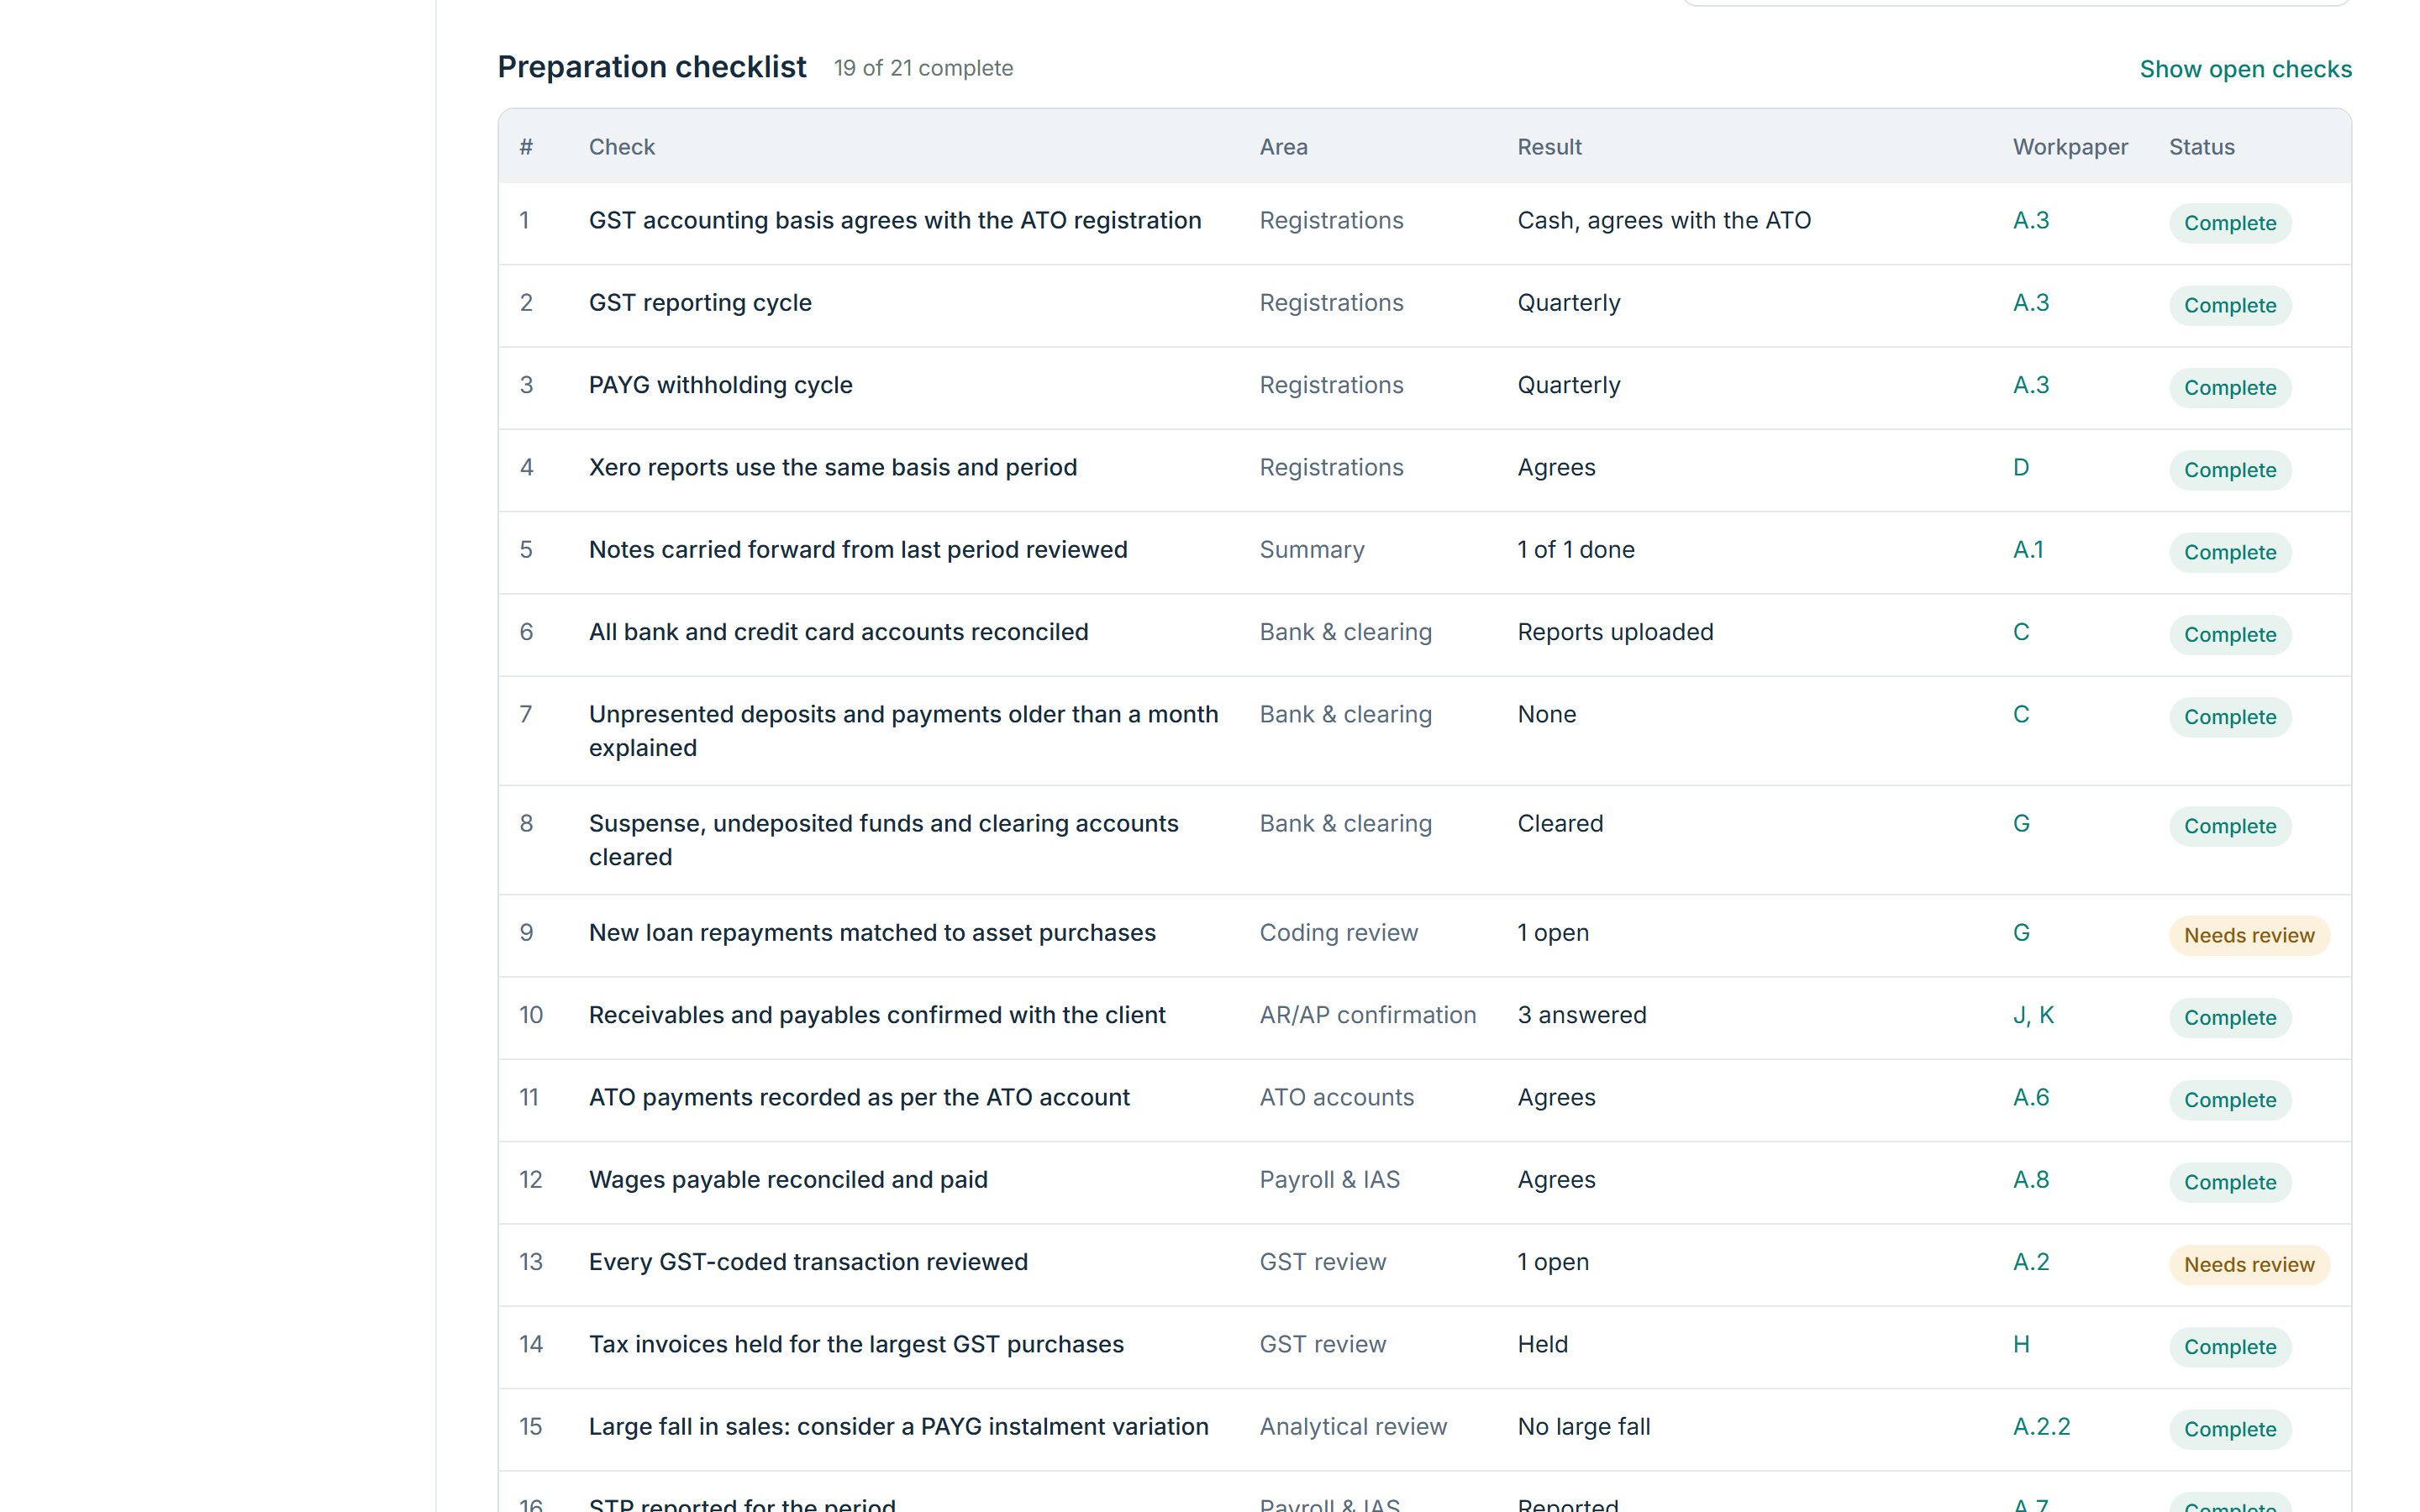Open workpaper D for Xero reports check
Viewport: 2420px width, 1512px height.
[x=2020, y=467]
